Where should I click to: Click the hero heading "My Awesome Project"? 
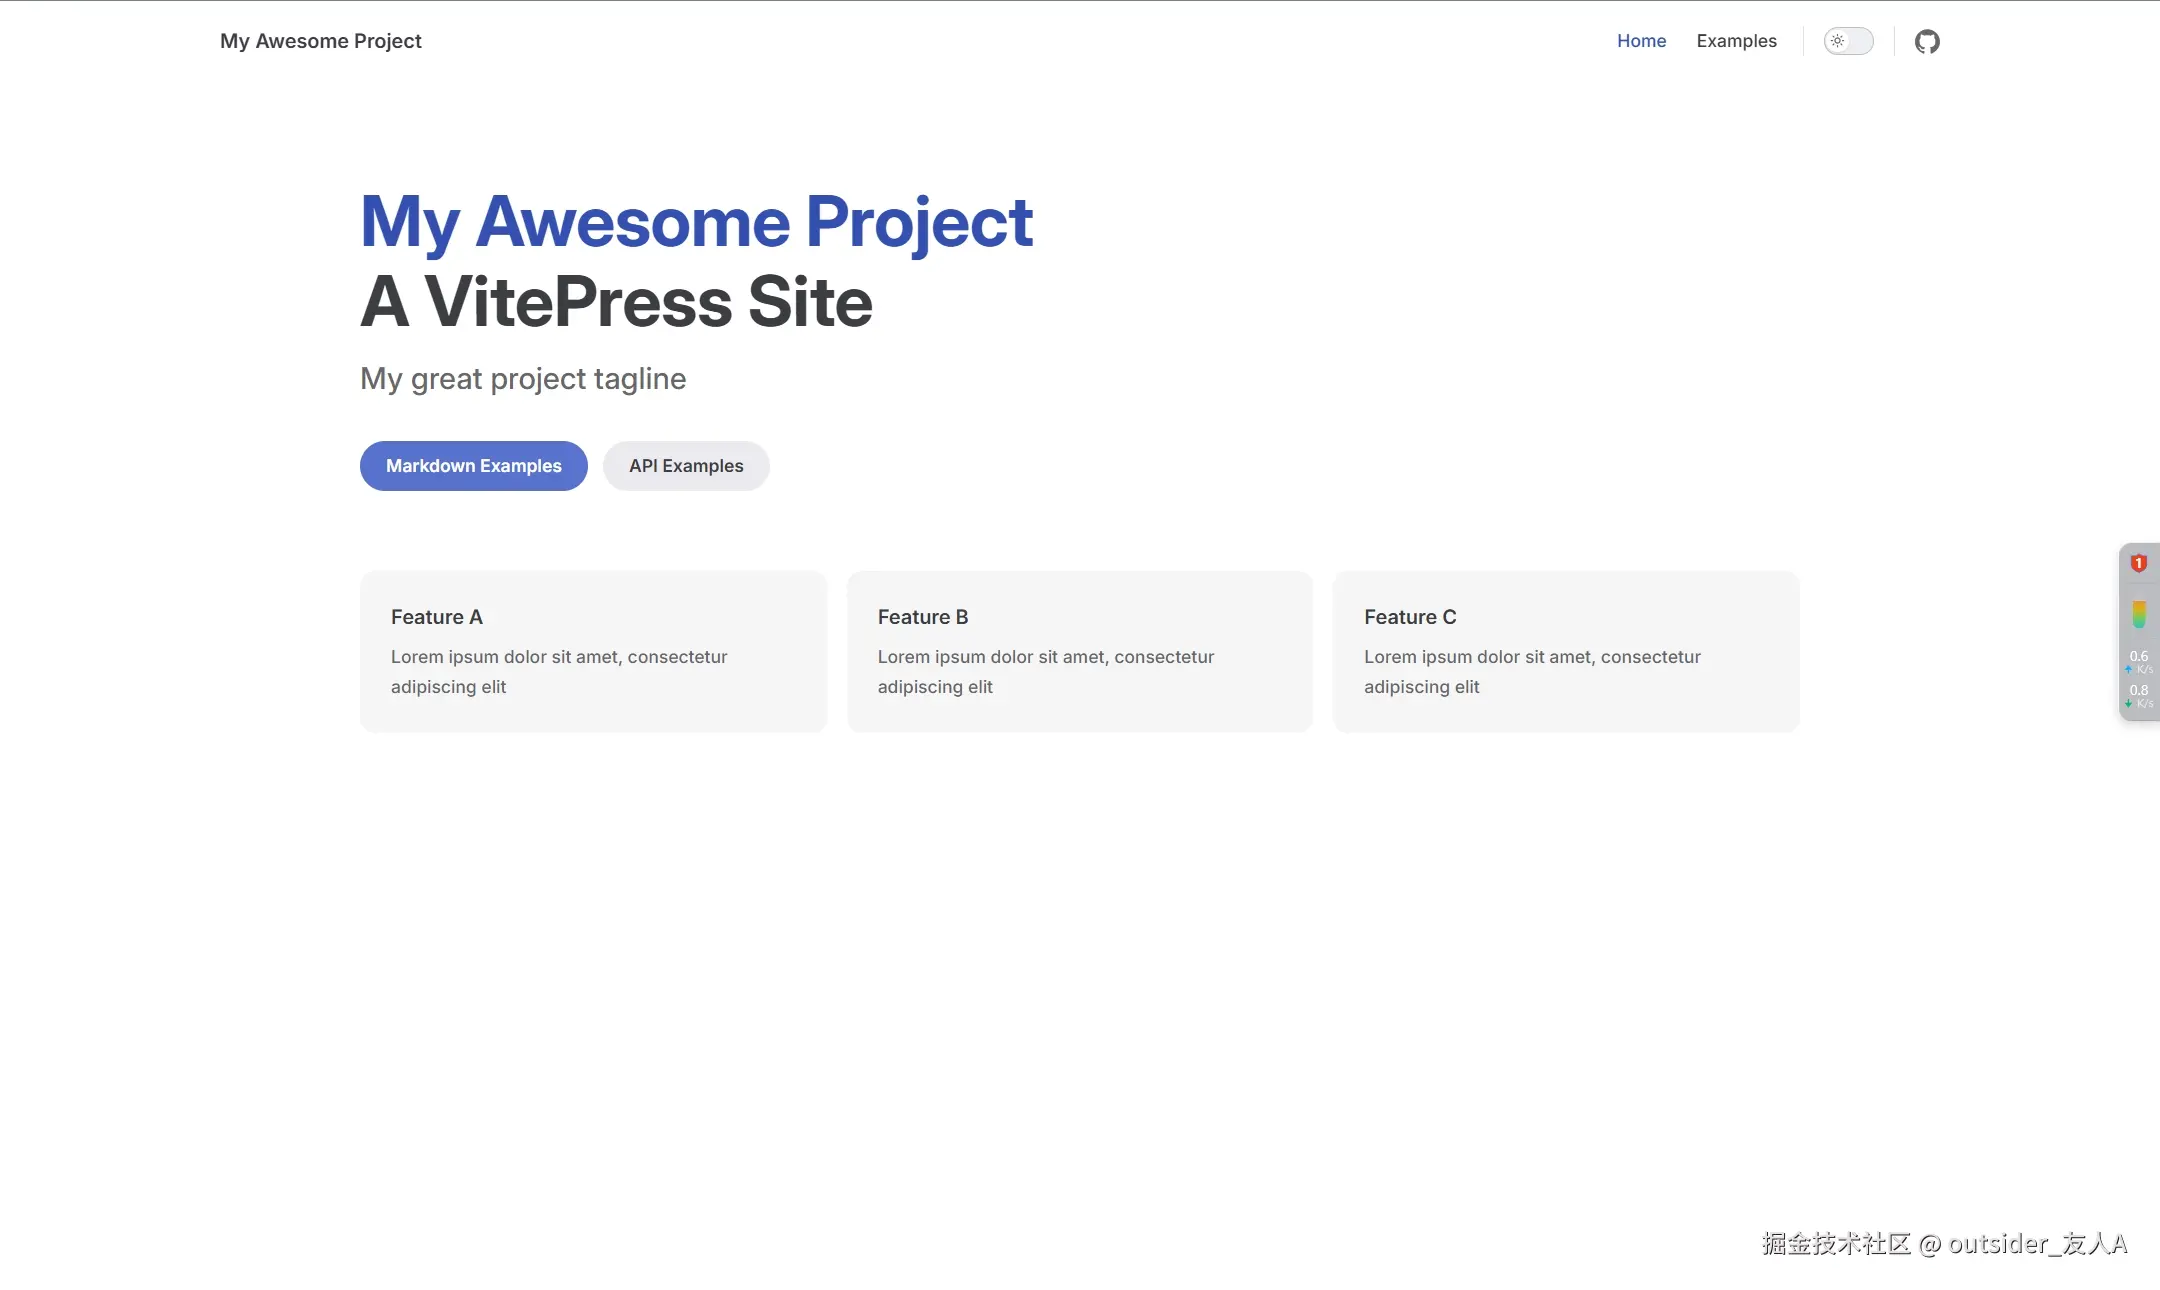pyautogui.click(x=696, y=220)
